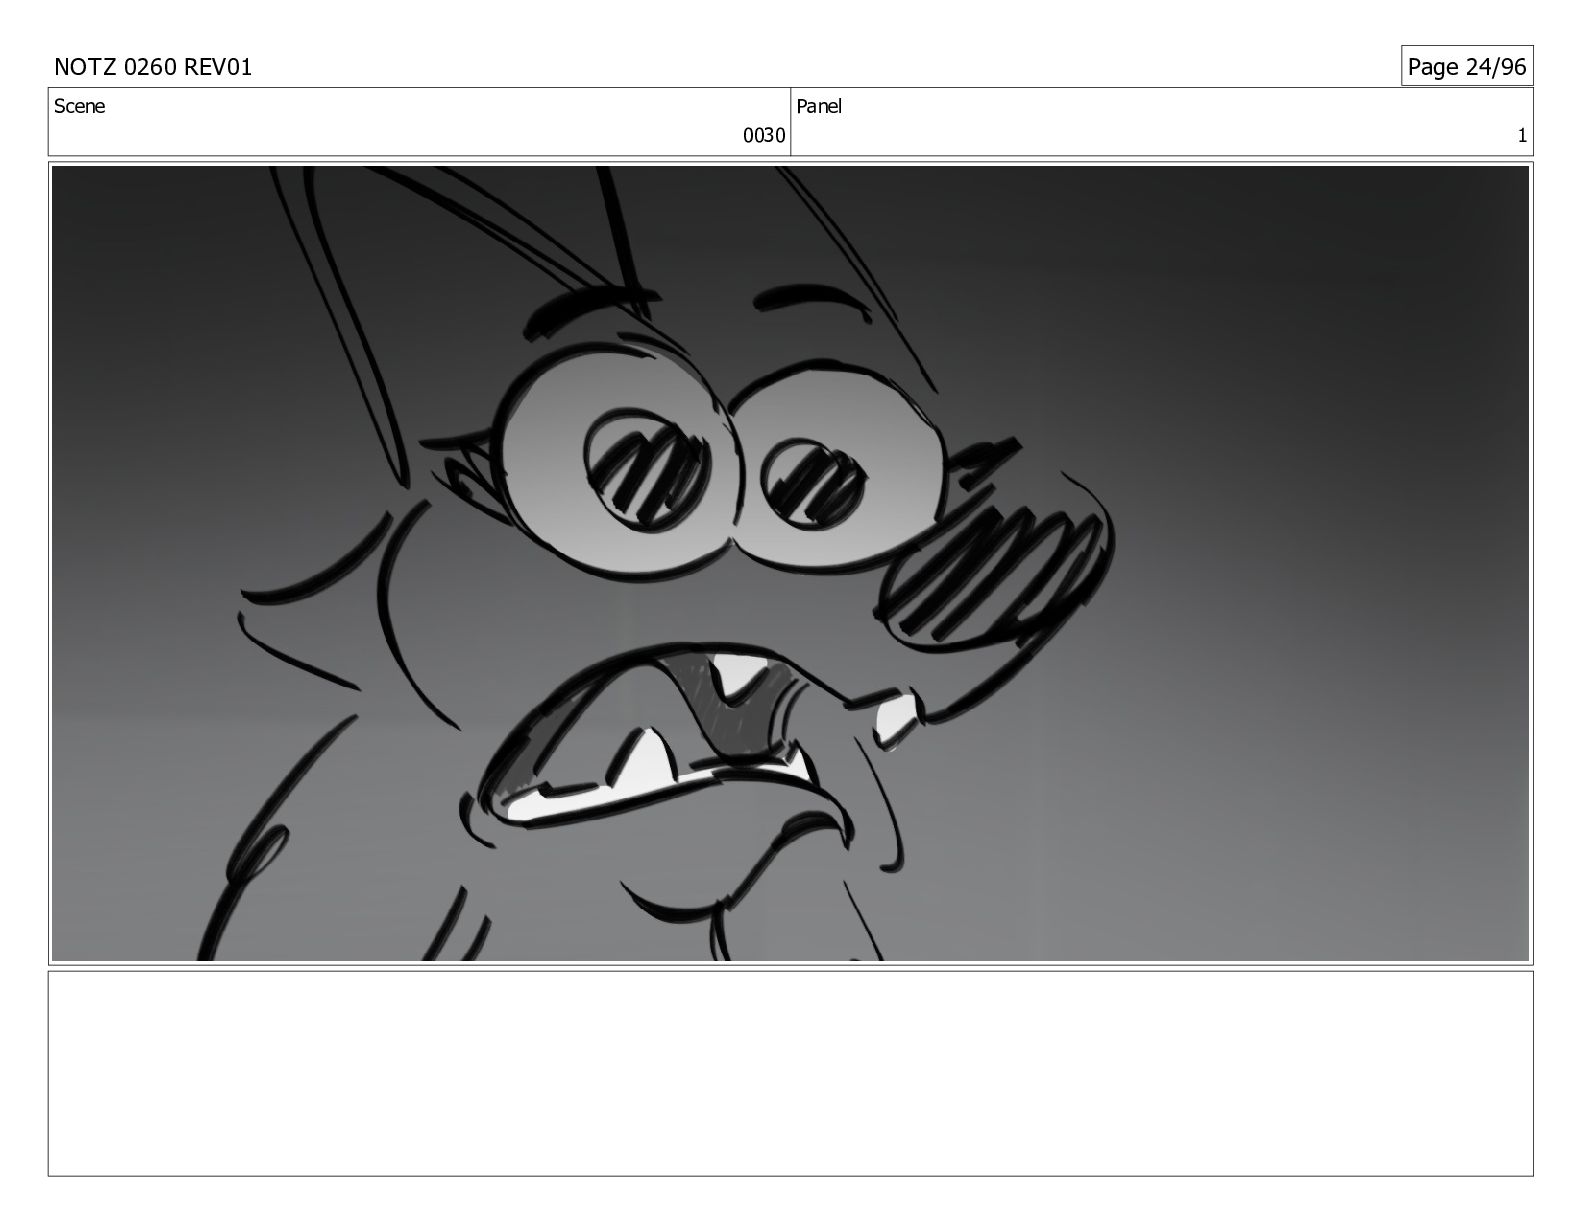Click the panel number '1'
The height and width of the screenshot is (1224, 1584).
(1522, 136)
